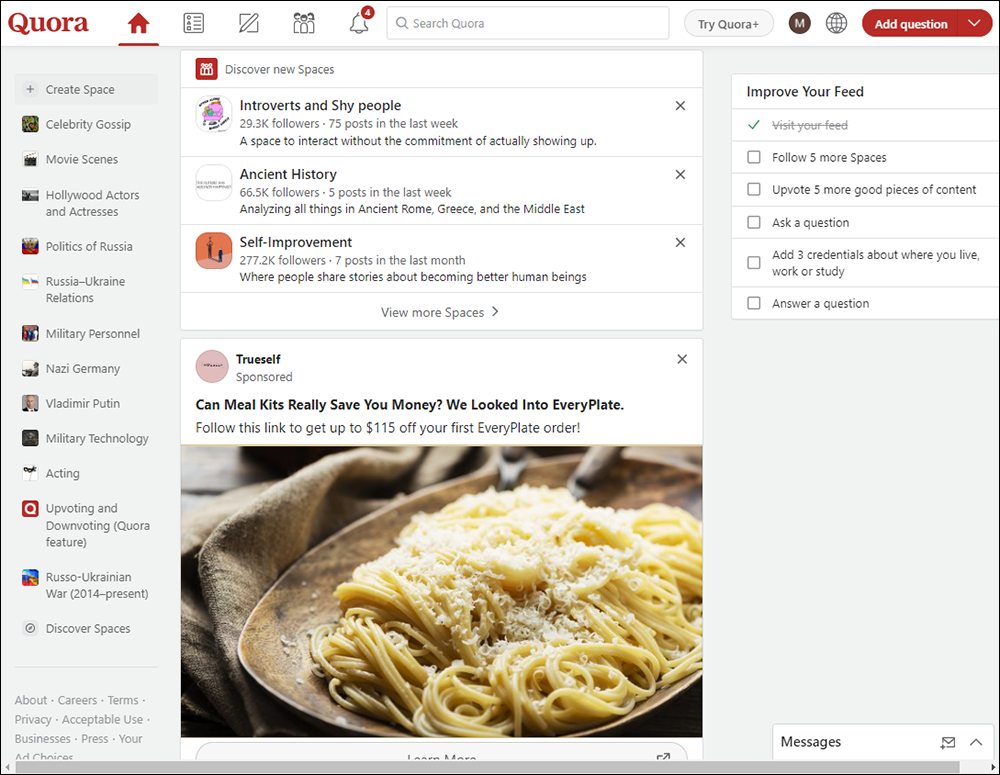1000x775 pixels.
Task: Click the Acting space icon
Action: pyautogui.click(x=30, y=473)
